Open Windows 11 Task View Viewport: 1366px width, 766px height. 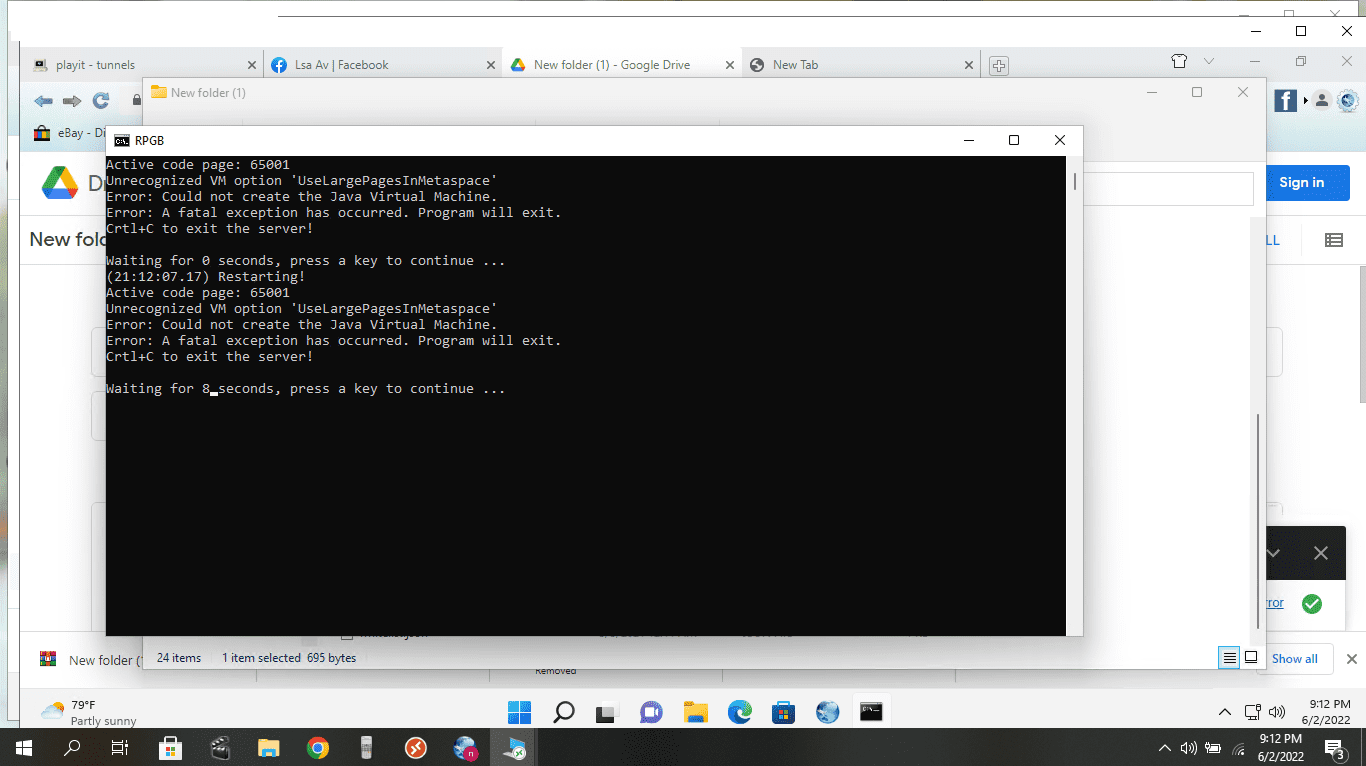(607, 712)
